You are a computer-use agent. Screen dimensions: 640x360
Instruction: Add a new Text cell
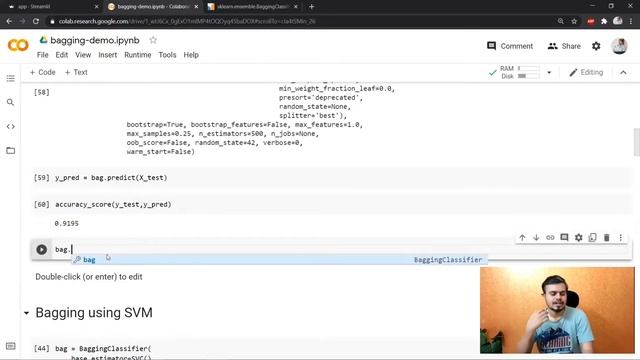coord(76,72)
